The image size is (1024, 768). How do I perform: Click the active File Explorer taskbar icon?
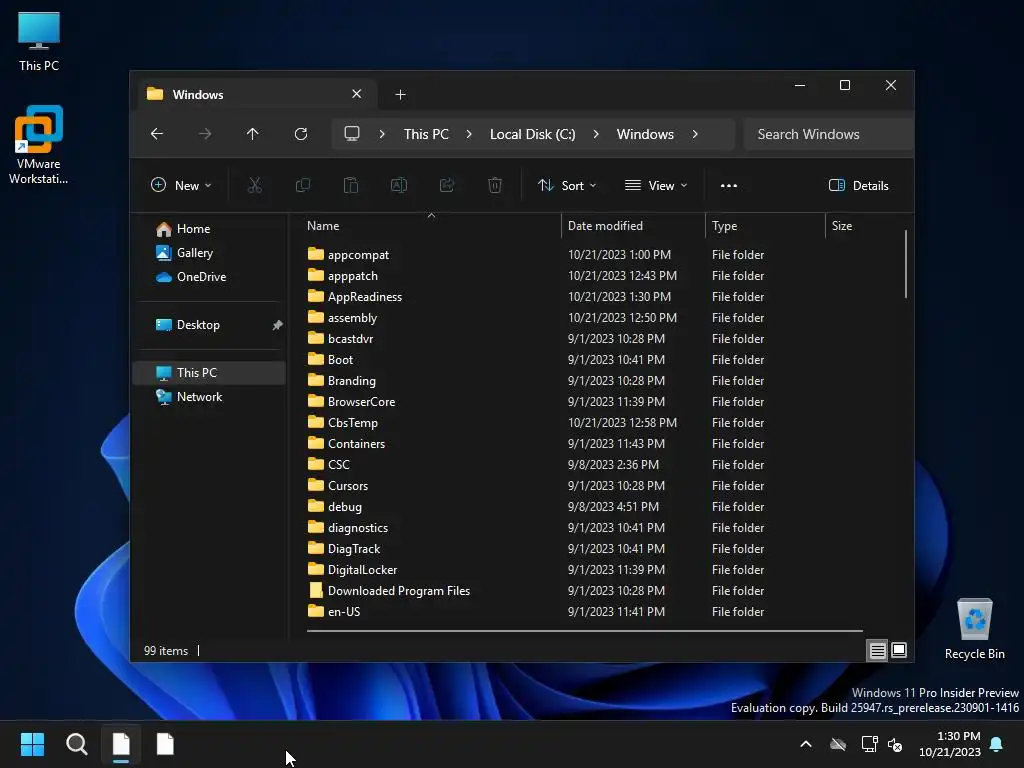pos(121,744)
